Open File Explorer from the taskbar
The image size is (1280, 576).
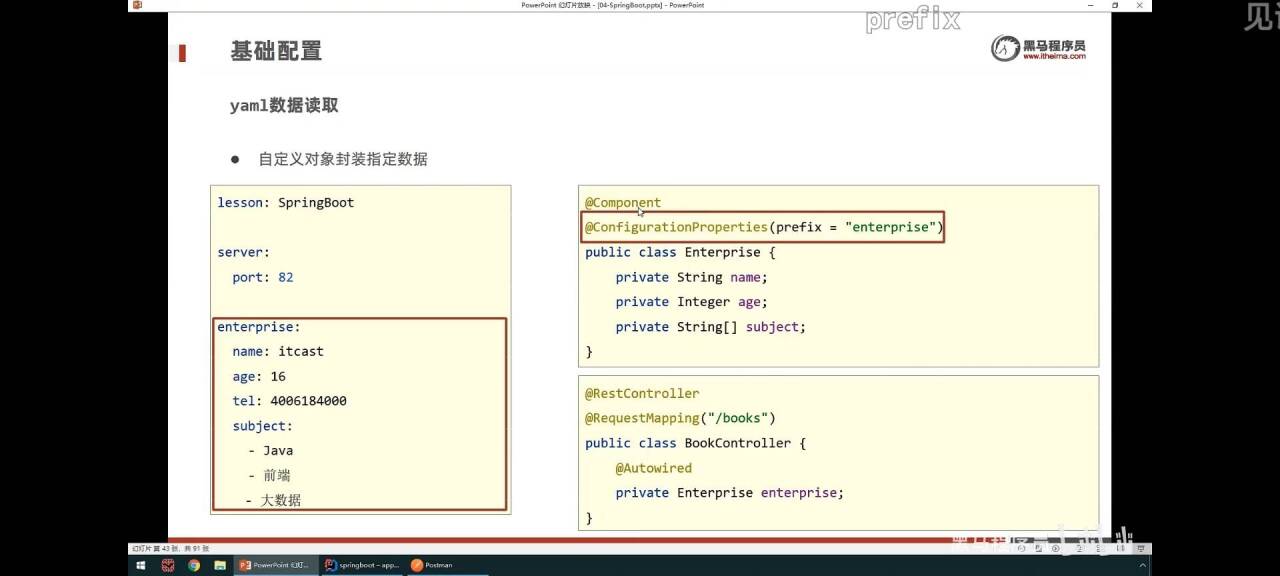[219, 565]
